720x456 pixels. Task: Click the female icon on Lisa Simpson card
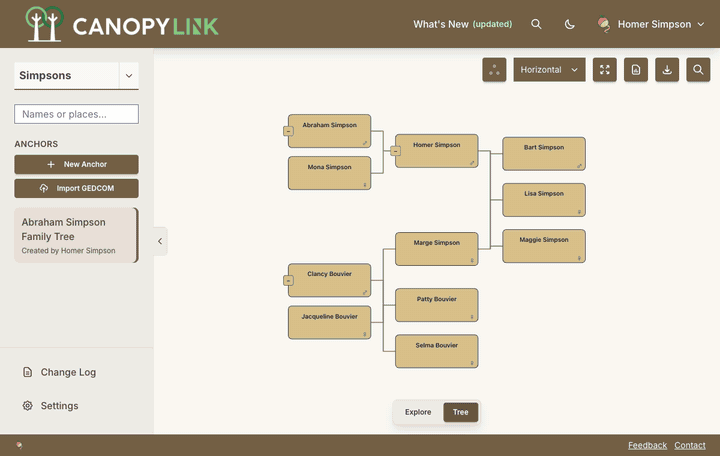click(579, 212)
